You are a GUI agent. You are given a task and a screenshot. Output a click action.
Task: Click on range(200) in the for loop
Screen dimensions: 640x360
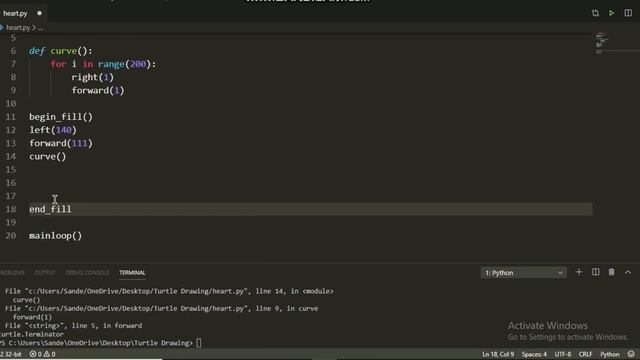coord(124,64)
